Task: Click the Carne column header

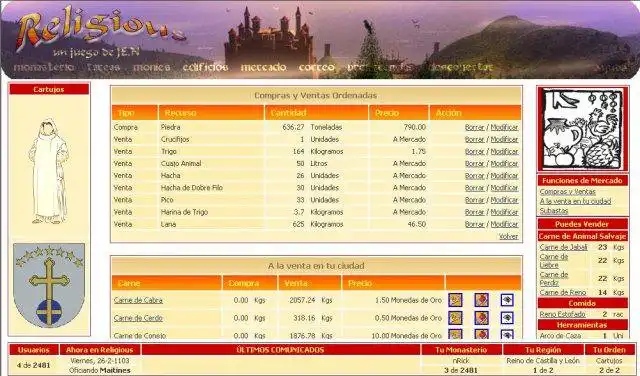Action: pyautogui.click(x=167, y=283)
